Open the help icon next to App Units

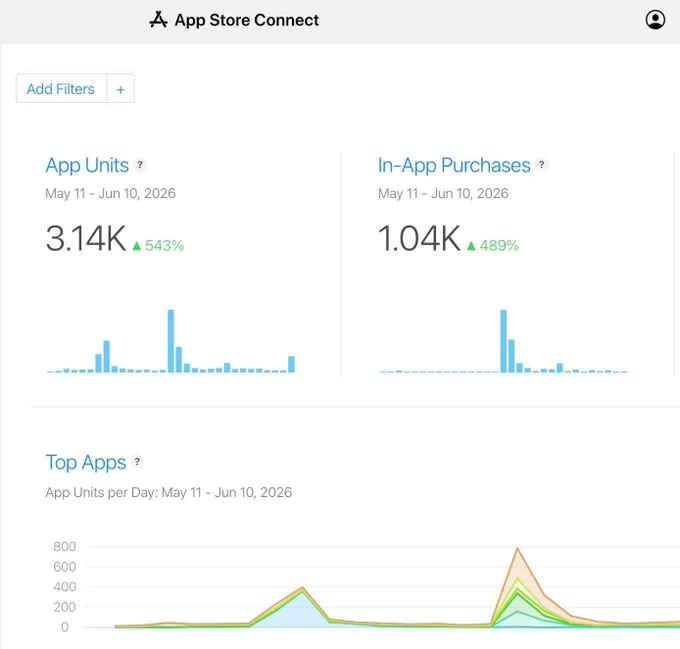(x=140, y=165)
